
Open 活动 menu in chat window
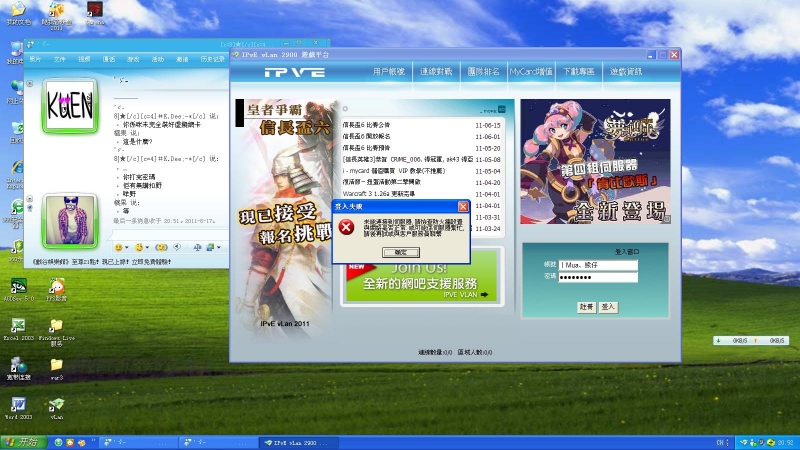point(158,59)
